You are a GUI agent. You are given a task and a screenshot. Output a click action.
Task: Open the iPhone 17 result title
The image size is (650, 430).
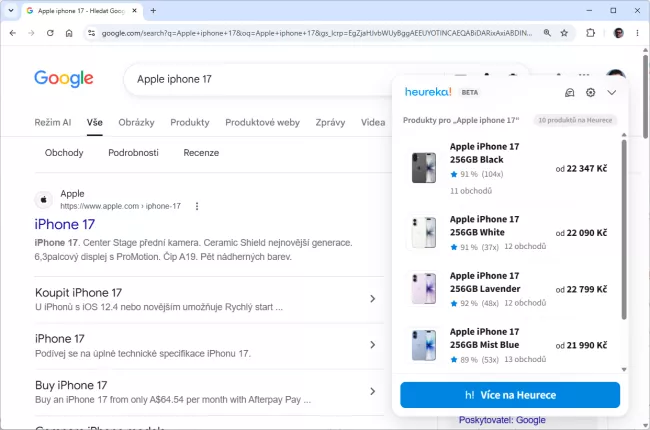tap(65, 224)
